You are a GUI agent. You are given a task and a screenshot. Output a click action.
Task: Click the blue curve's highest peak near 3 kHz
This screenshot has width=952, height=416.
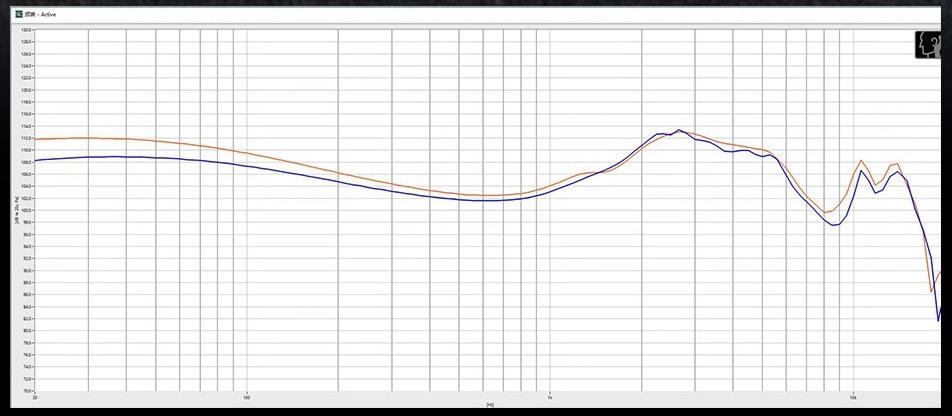tap(679, 130)
